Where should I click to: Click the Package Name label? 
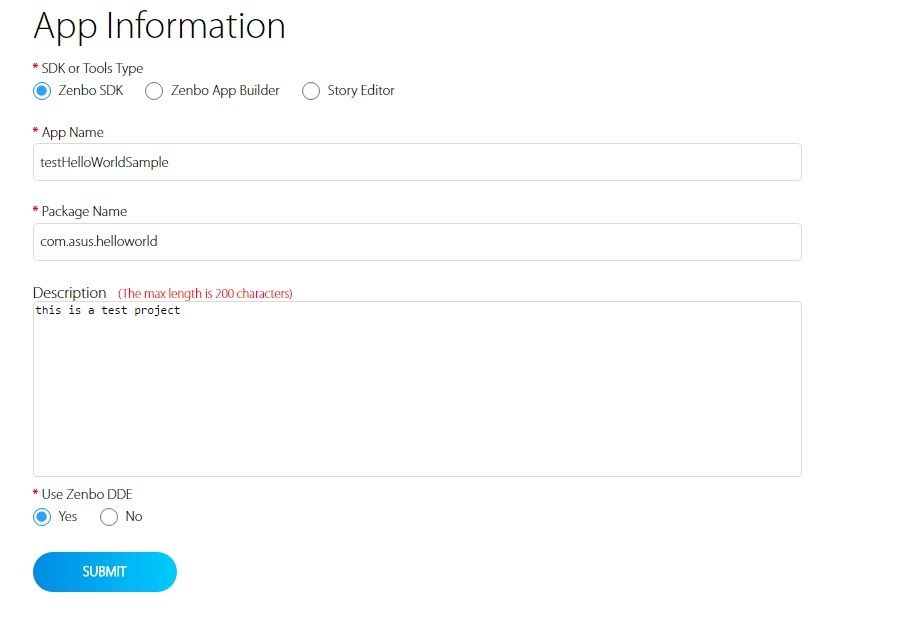84,211
